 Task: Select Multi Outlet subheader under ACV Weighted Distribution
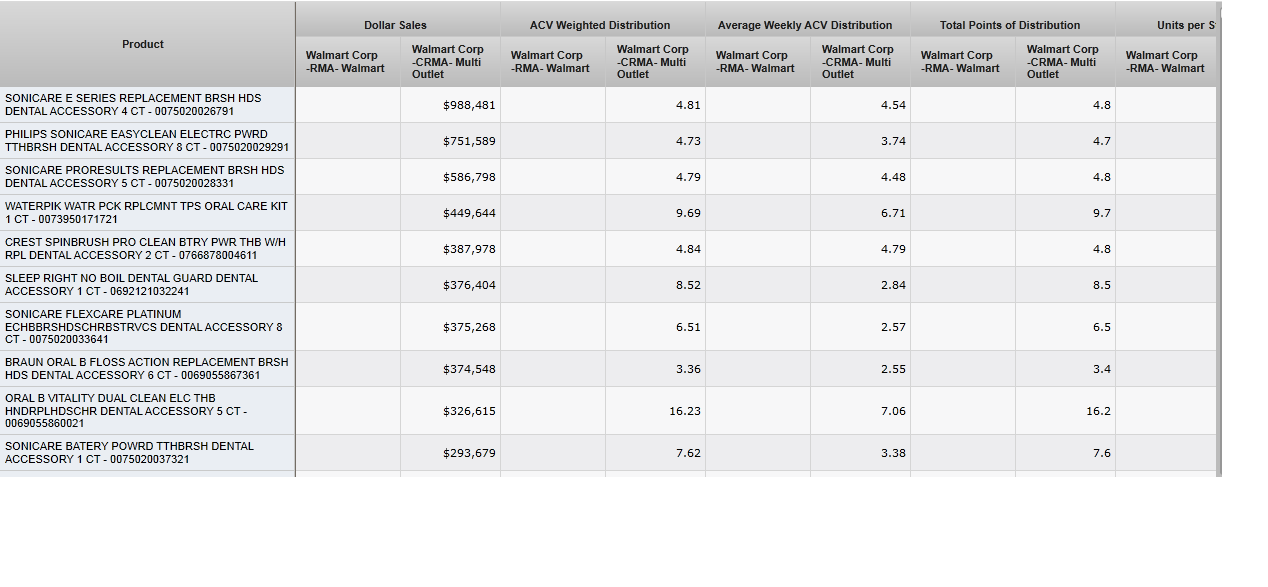tap(653, 62)
